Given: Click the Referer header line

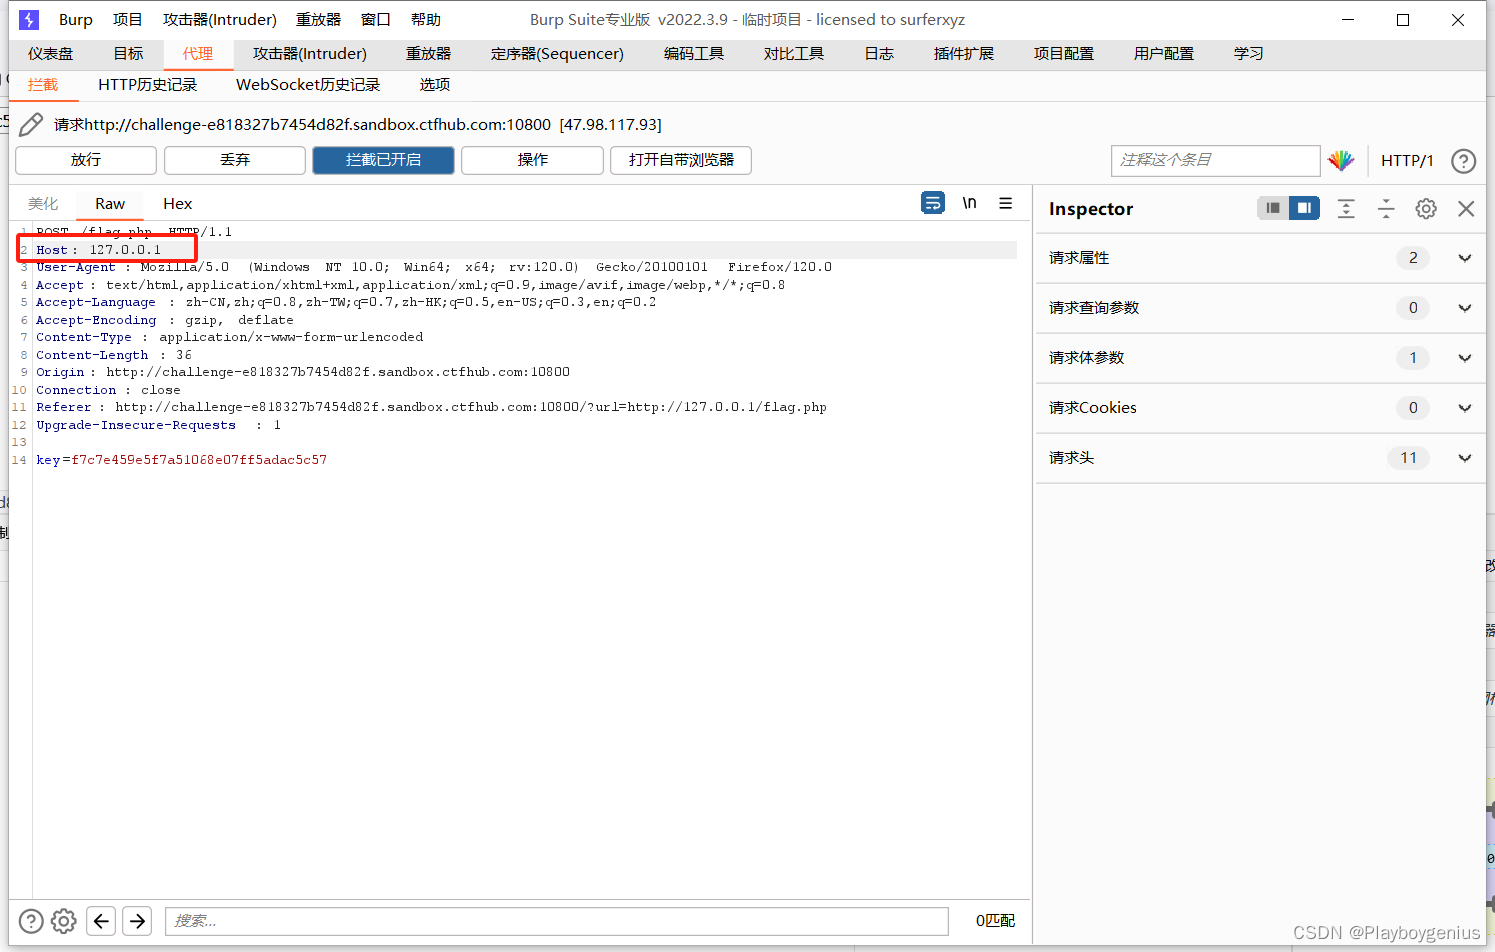Looking at the screenshot, I should (431, 407).
